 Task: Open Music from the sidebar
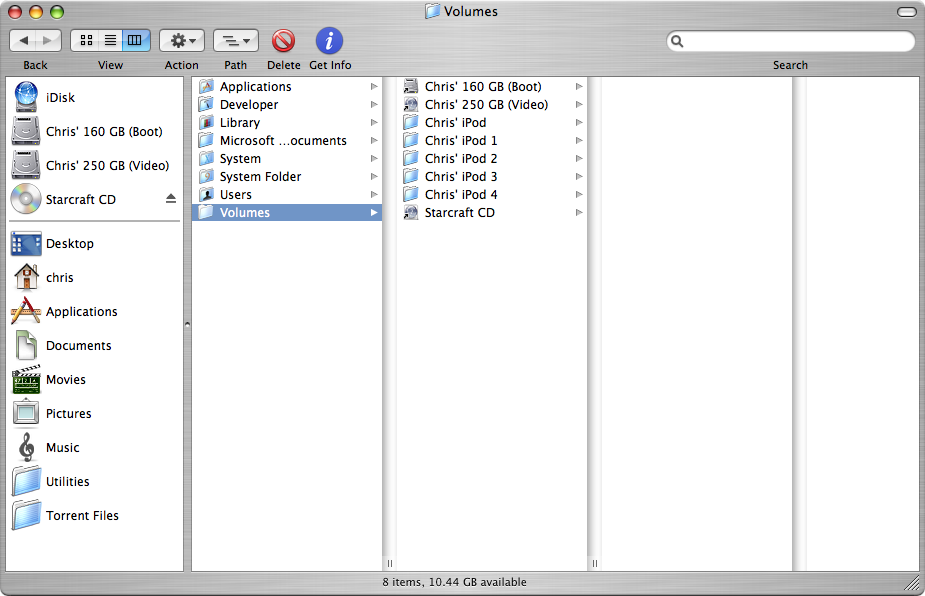coord(94,447)
